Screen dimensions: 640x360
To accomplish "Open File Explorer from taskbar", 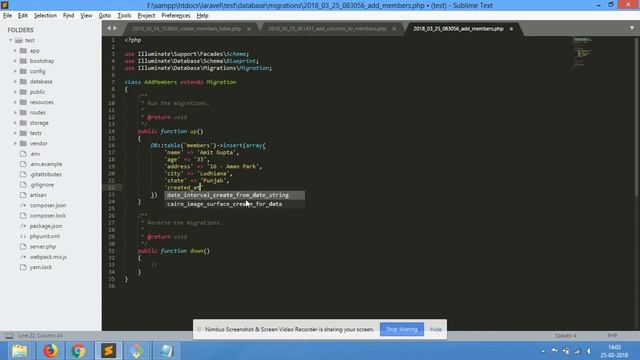I will (20, 351).
